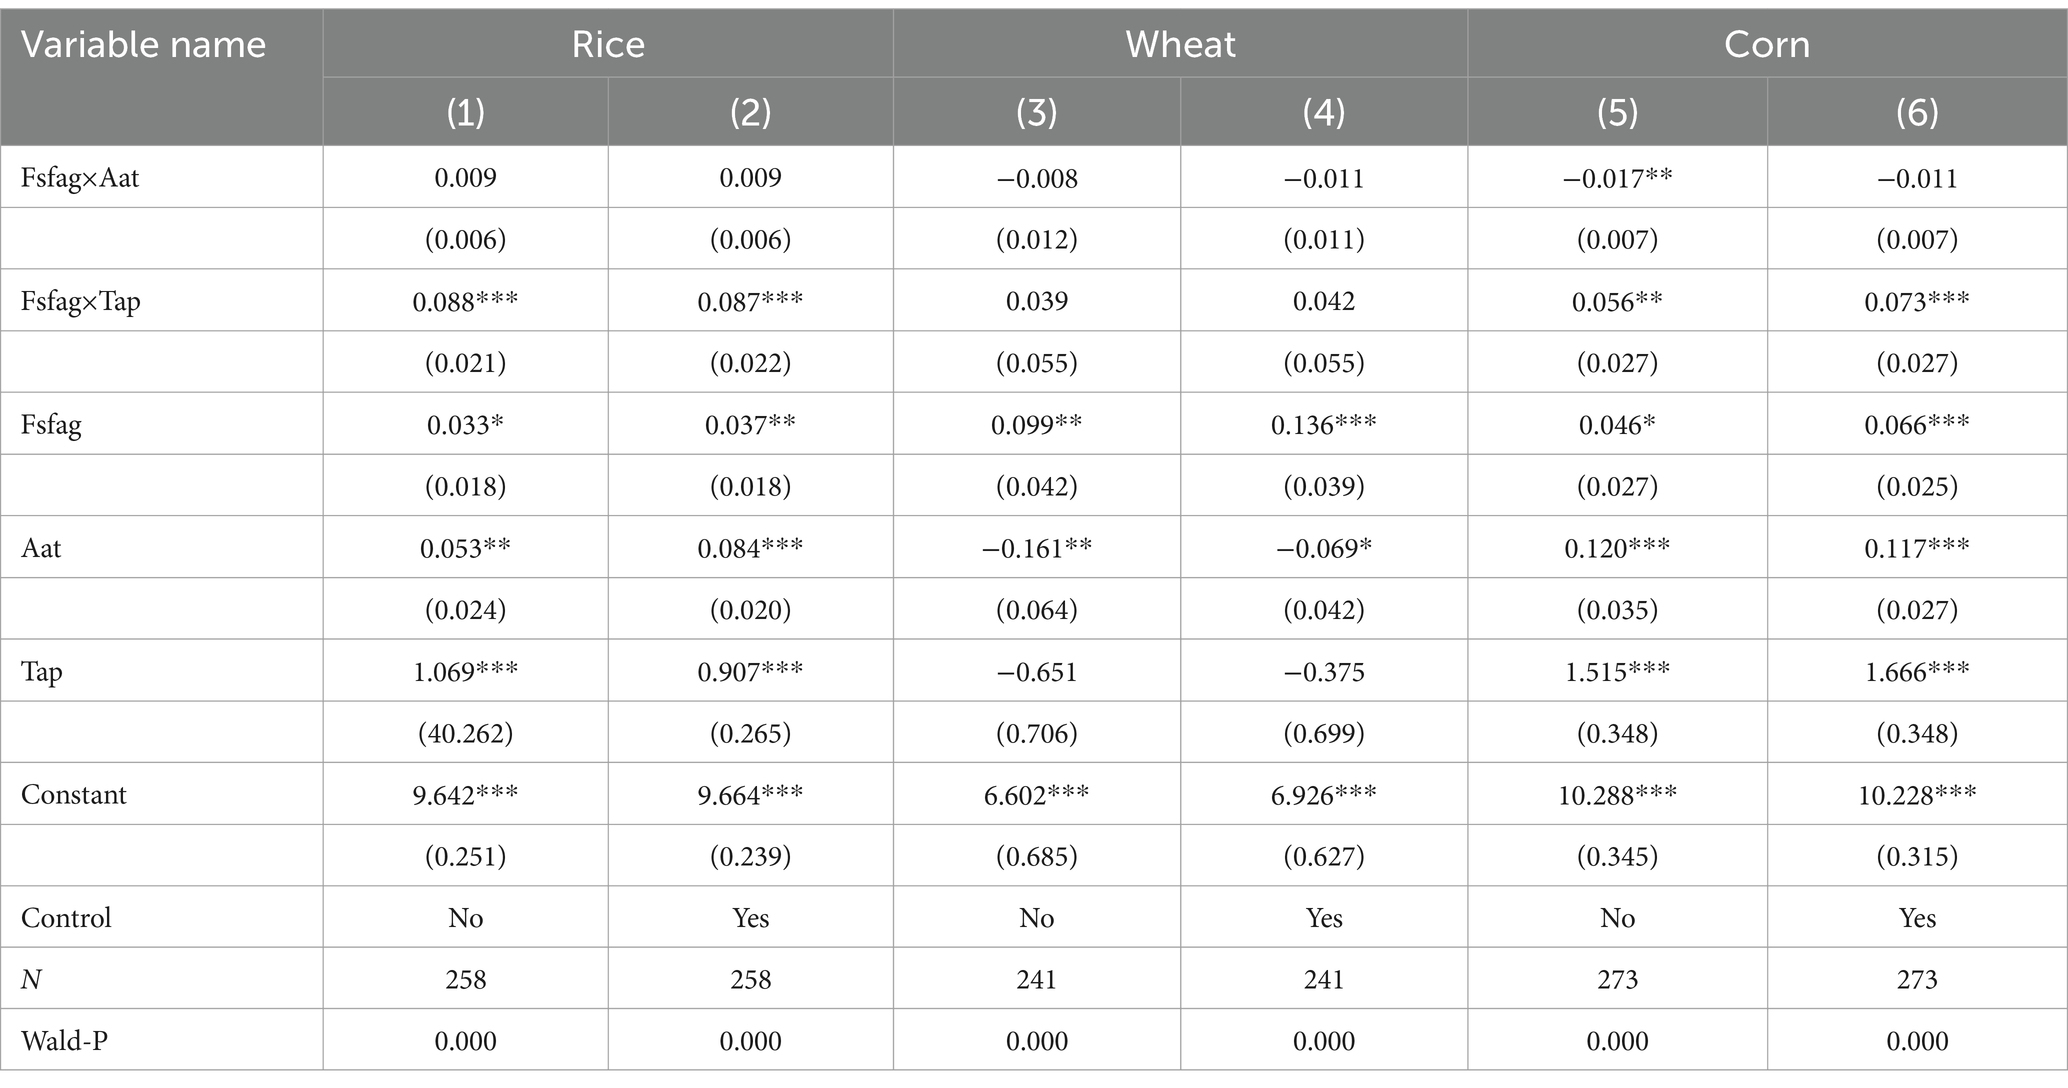
Task: Select the Wheat column group header
Action: 1180,45
